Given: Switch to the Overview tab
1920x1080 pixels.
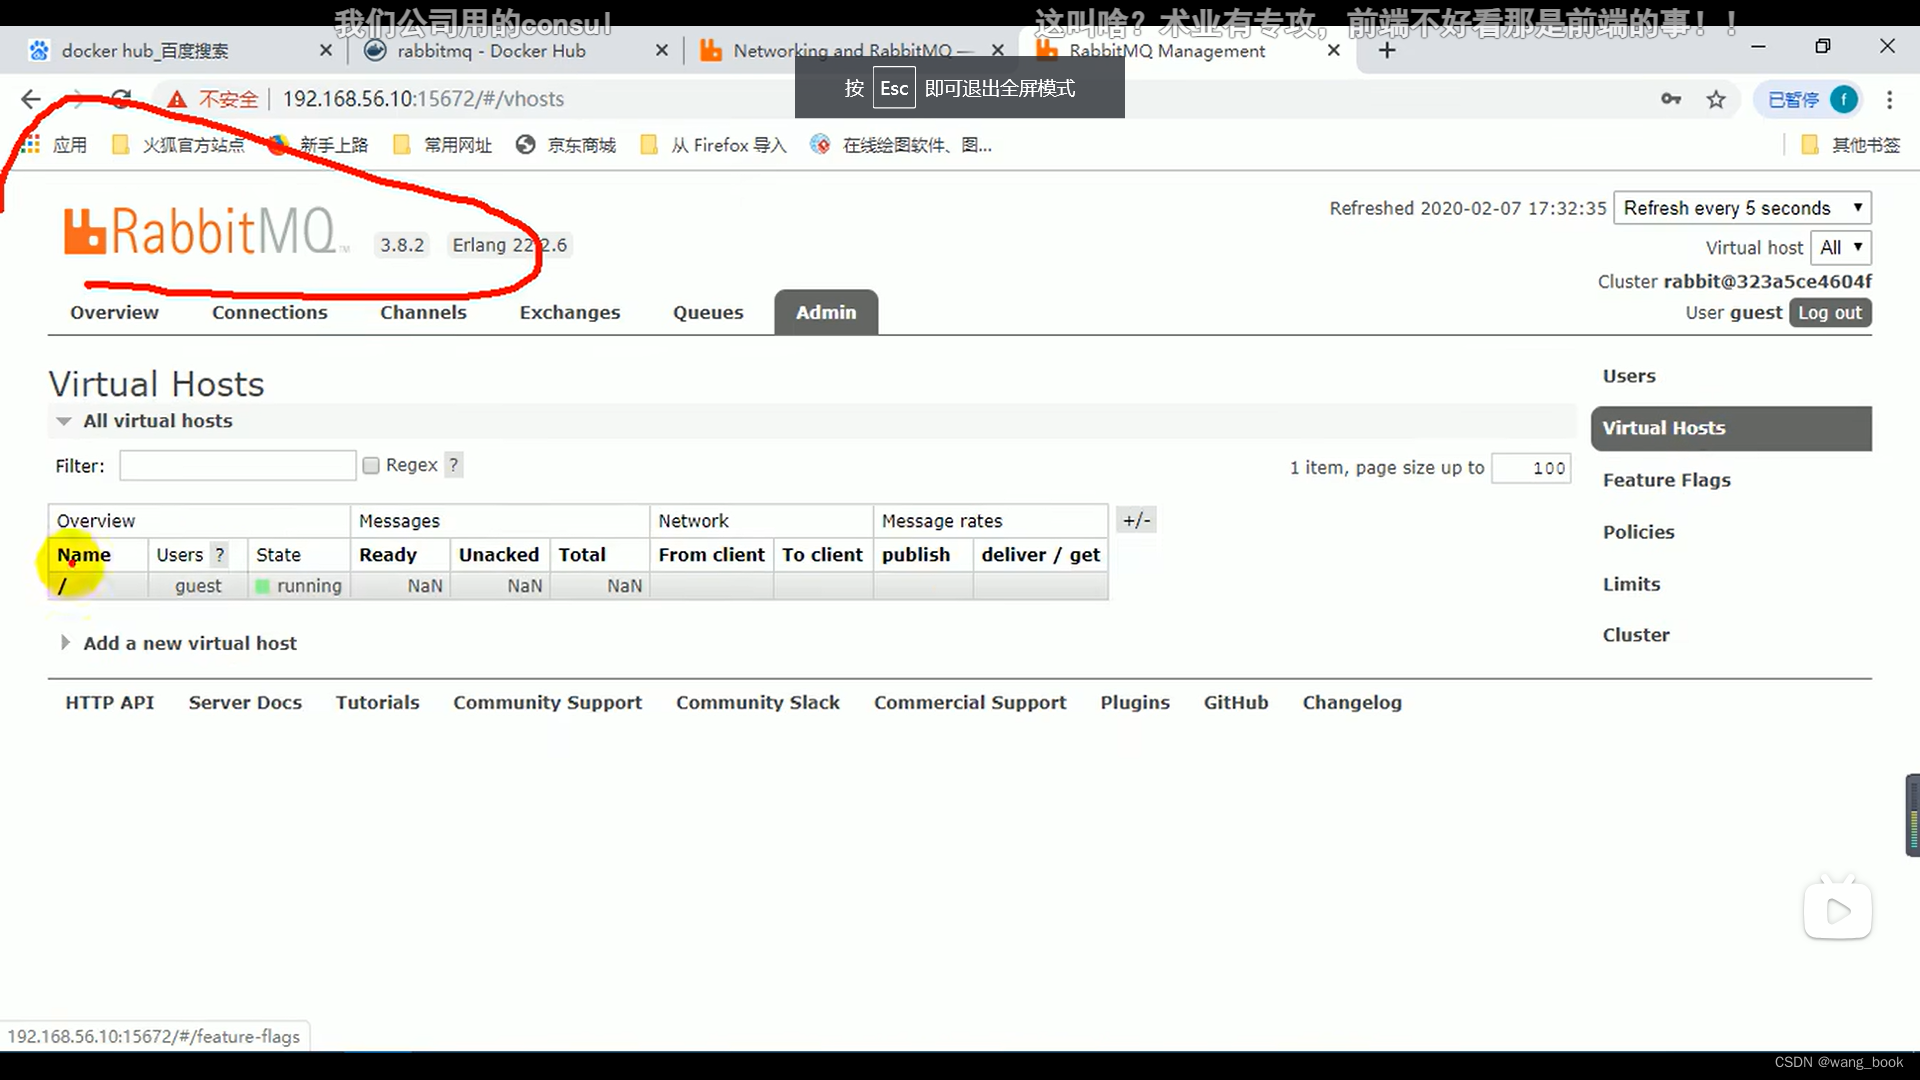Looking at the screenshot, I should (x=114, y=312).
